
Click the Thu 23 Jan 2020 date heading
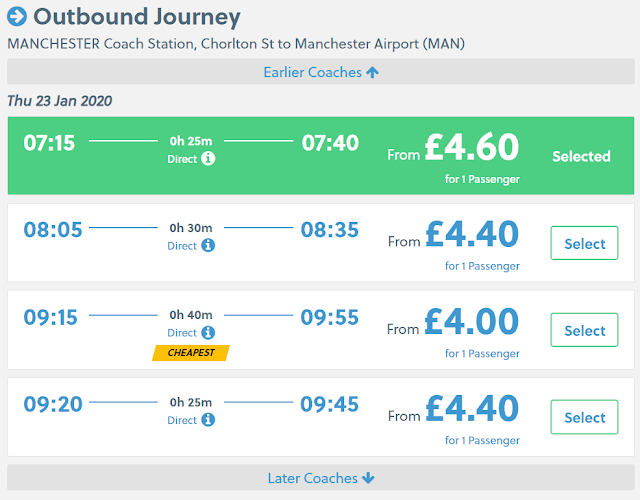(x=60, y=101)
